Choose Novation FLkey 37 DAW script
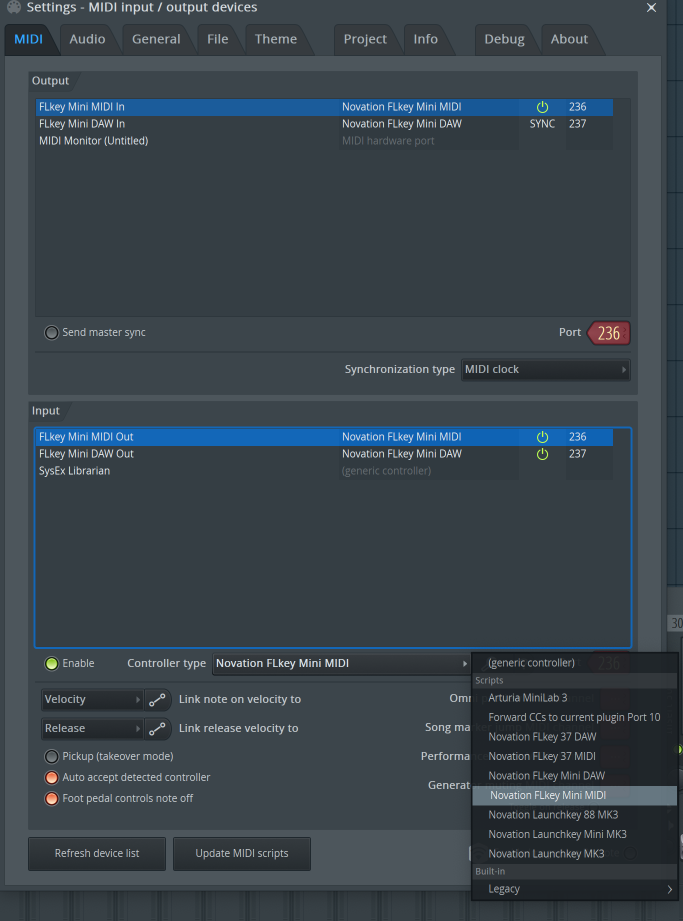The image size is (683, 921). click(575, 737)
